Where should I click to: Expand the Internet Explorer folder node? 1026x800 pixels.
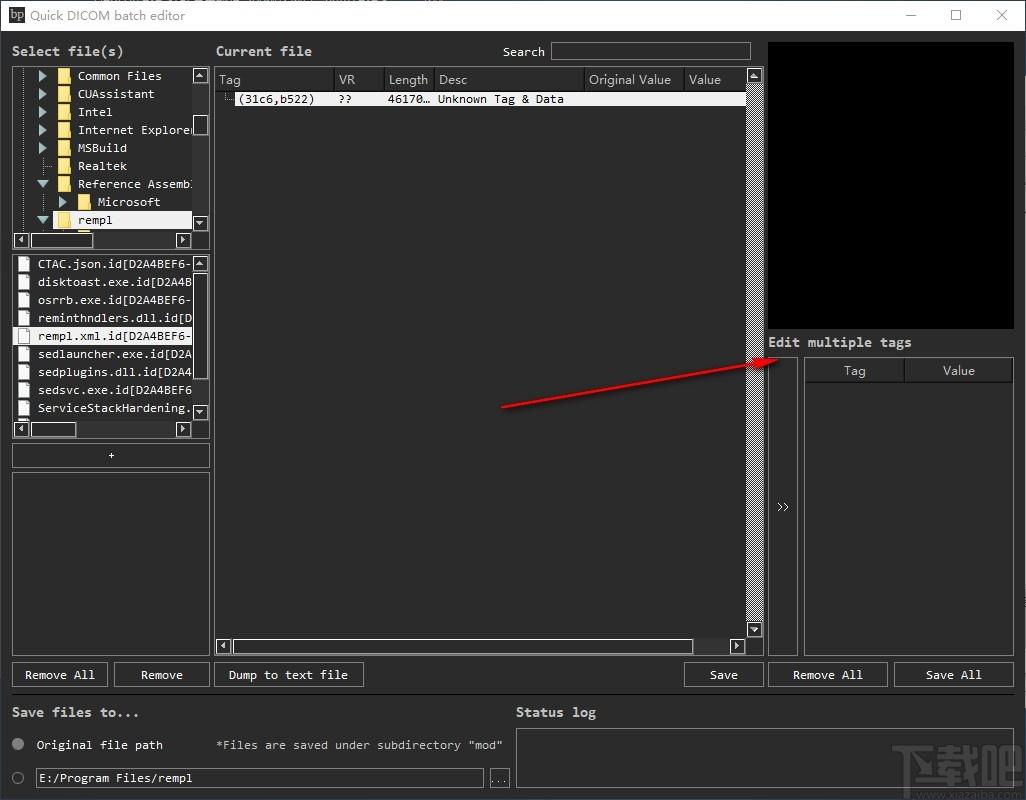pos(43,130)
